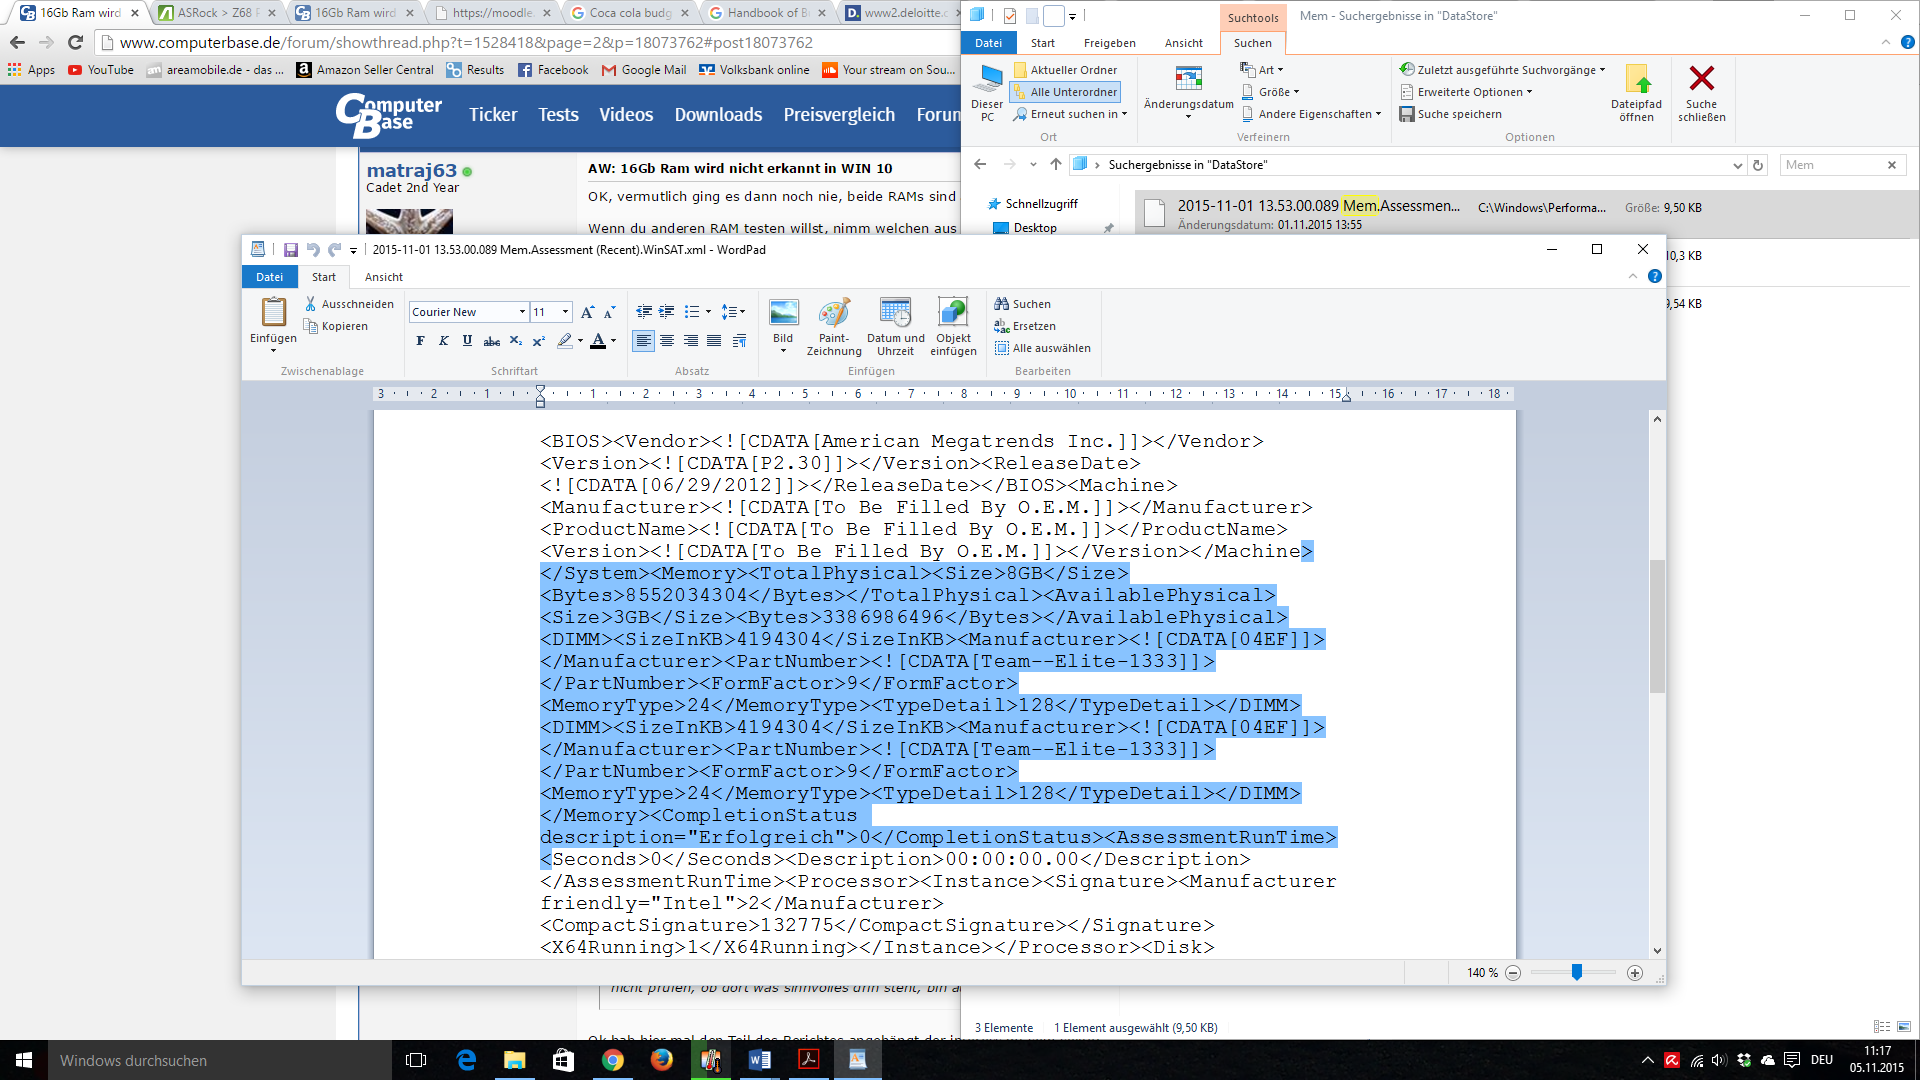Enable justified paragraph alignment
Viewport: 1920px width, 1080px height.
click(x=714, y=341)
